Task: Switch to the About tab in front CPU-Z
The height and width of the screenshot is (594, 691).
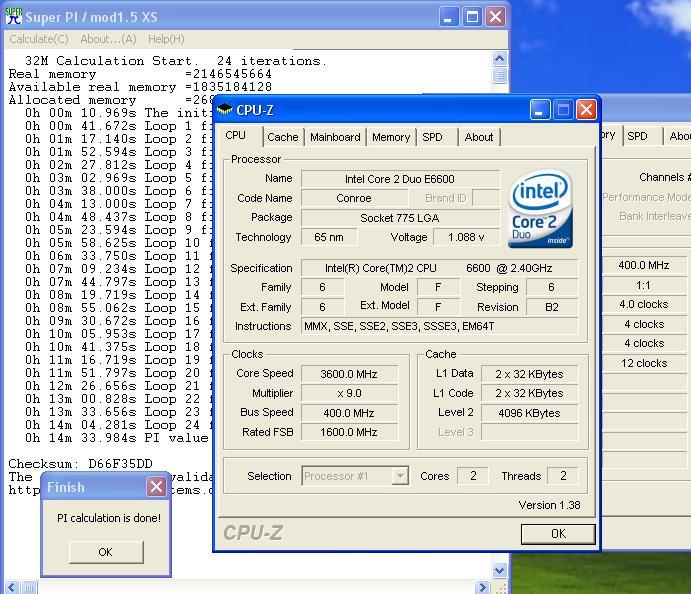Action: point(479,137)
